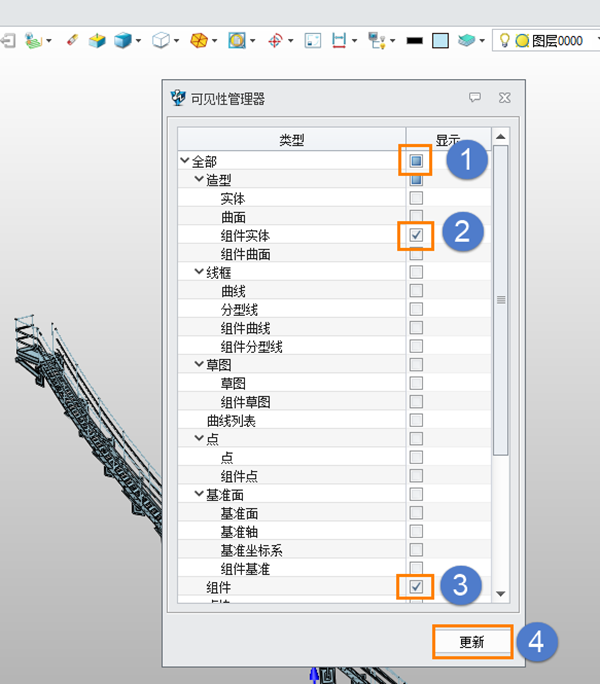This screenshot has width=600, height=684.
Task: Toggle the 实体 display checkbox
Action: [416, 198]
